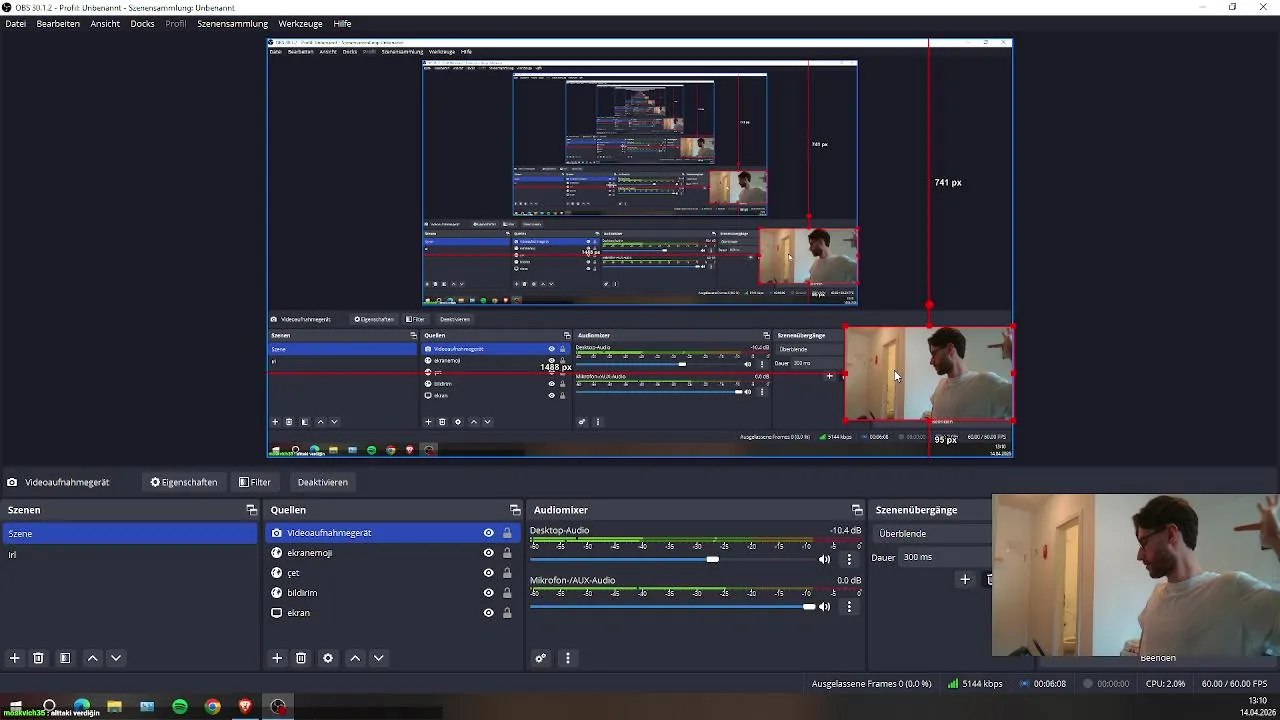Viewport: 1280px width, 720px height.
Task: Toggle lock on ekran source
Action: tap(507, 613)
